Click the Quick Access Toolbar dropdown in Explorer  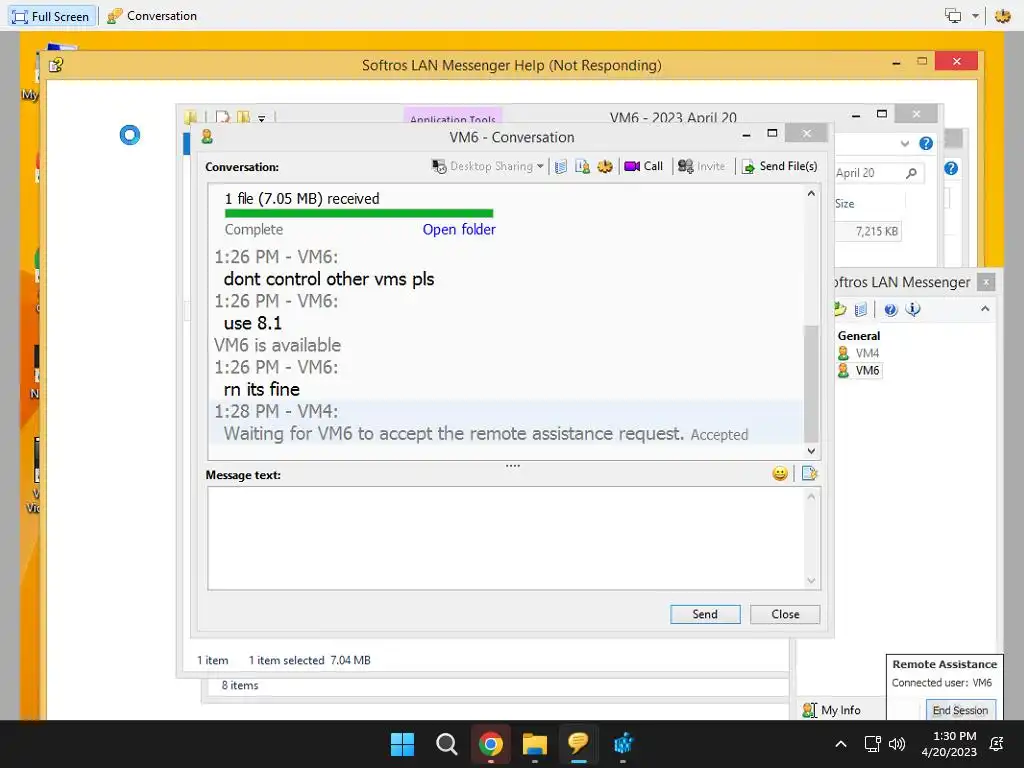coord(261,119)
